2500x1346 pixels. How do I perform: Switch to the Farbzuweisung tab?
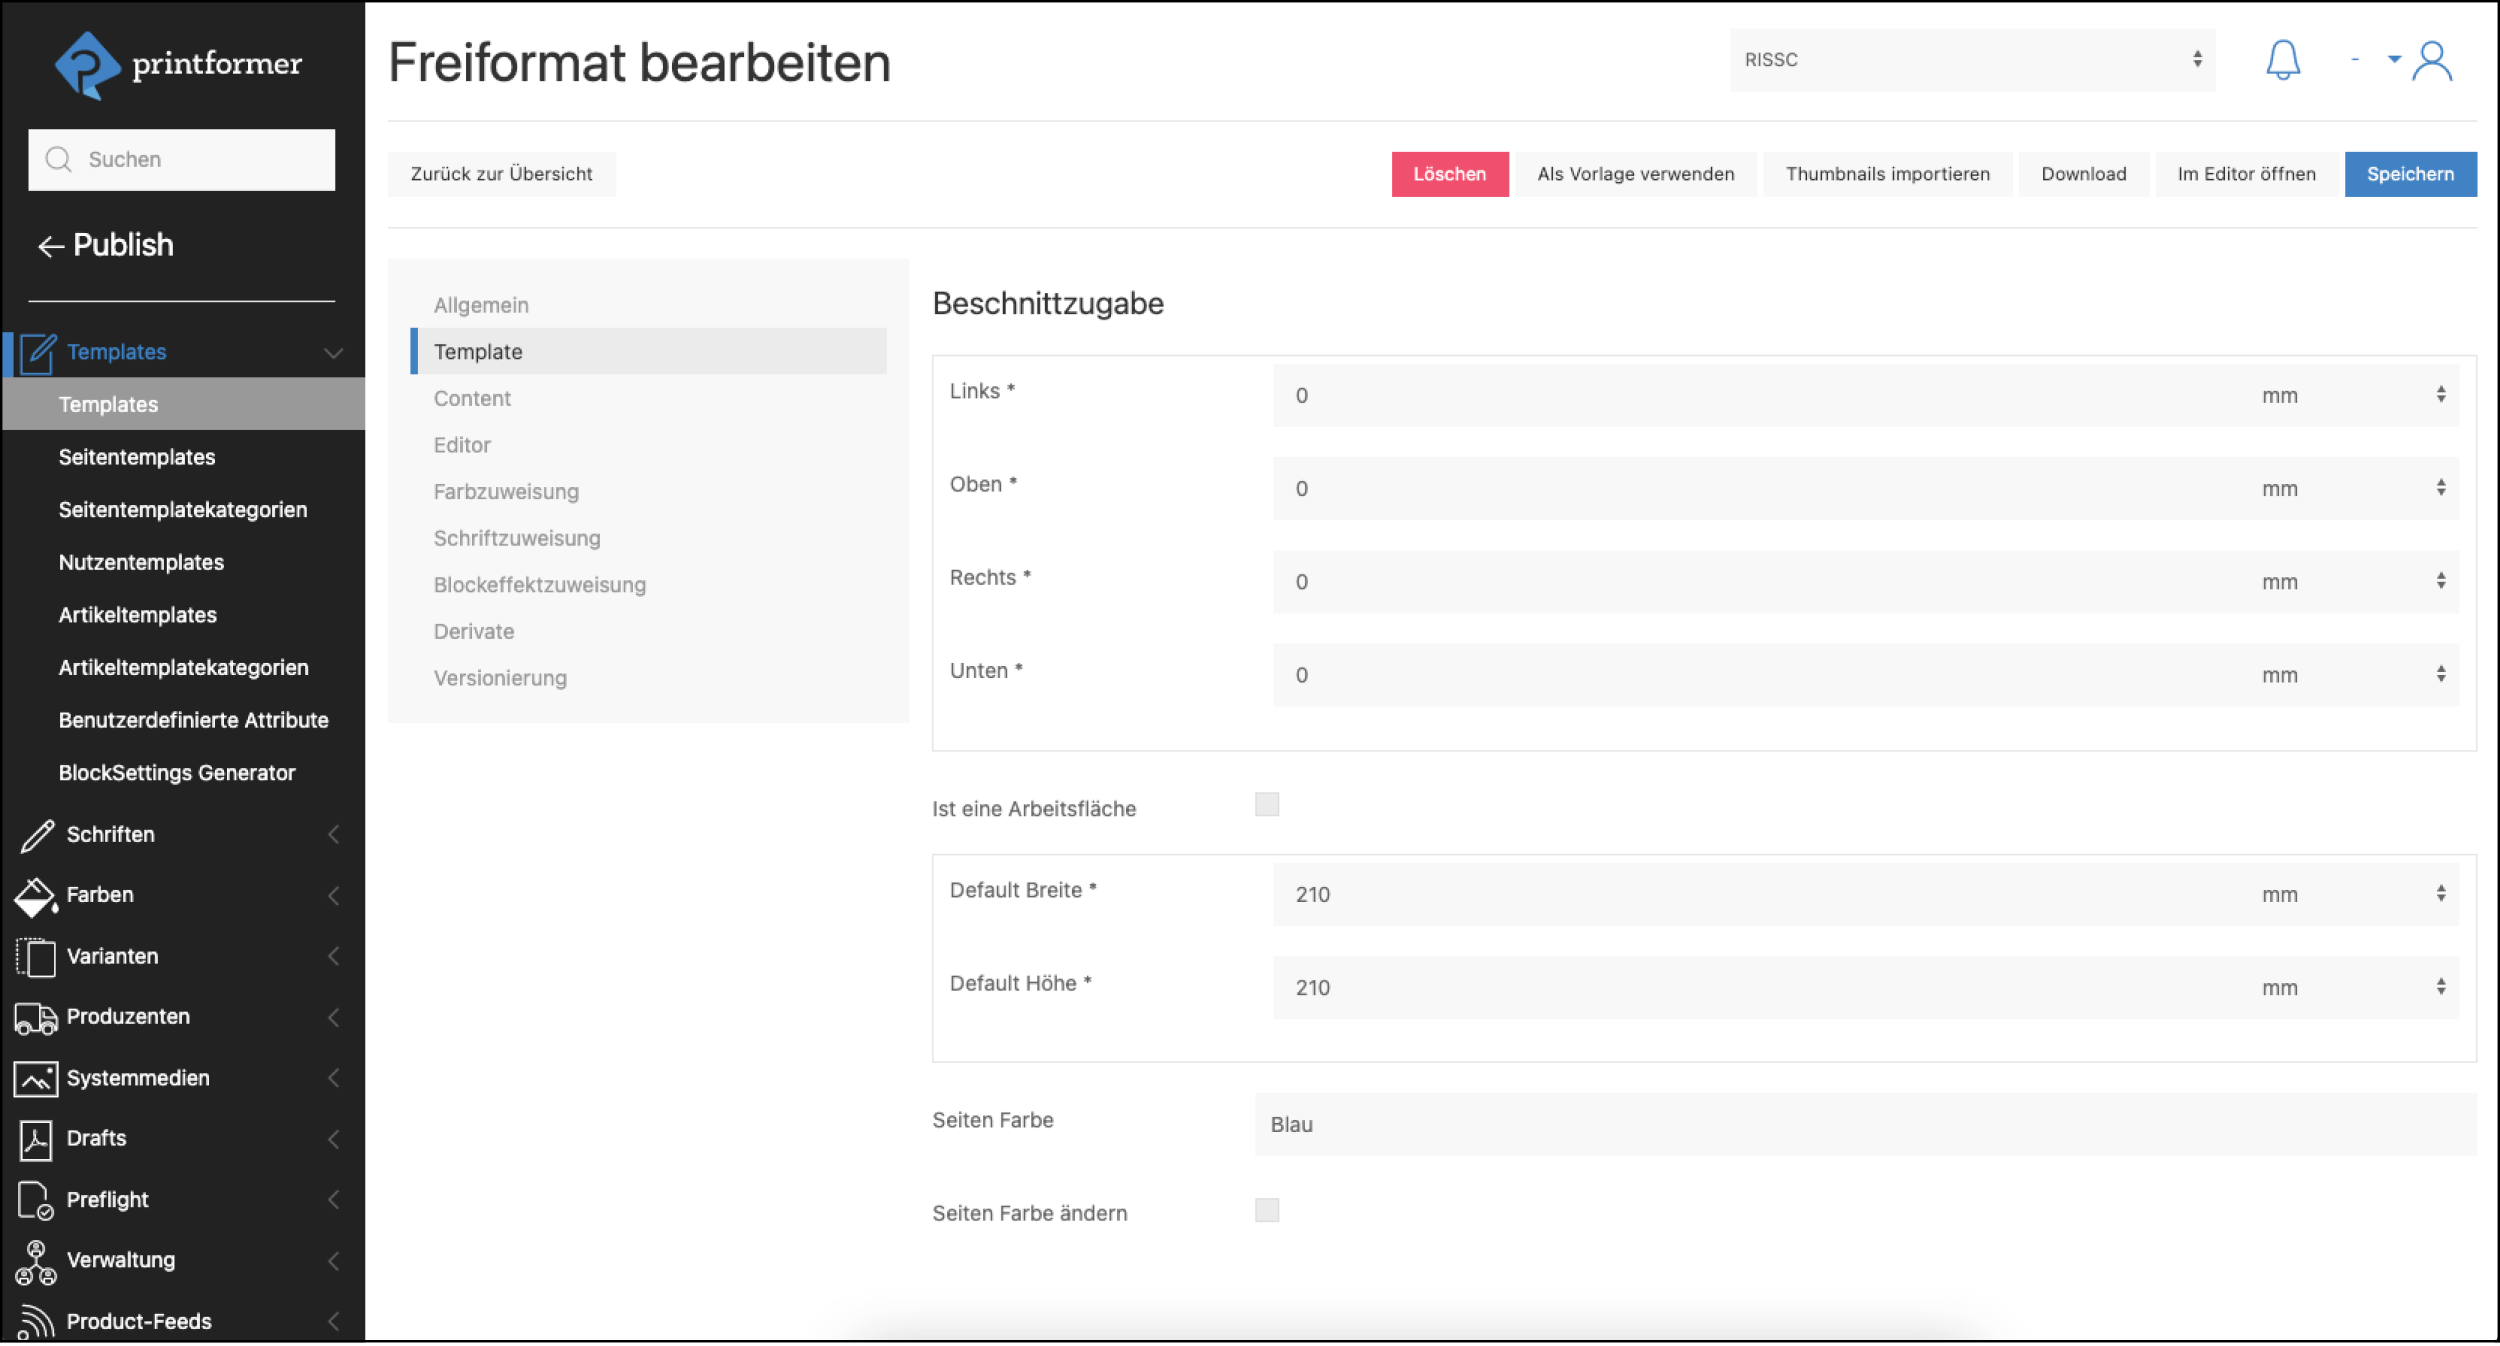[506, 491]
